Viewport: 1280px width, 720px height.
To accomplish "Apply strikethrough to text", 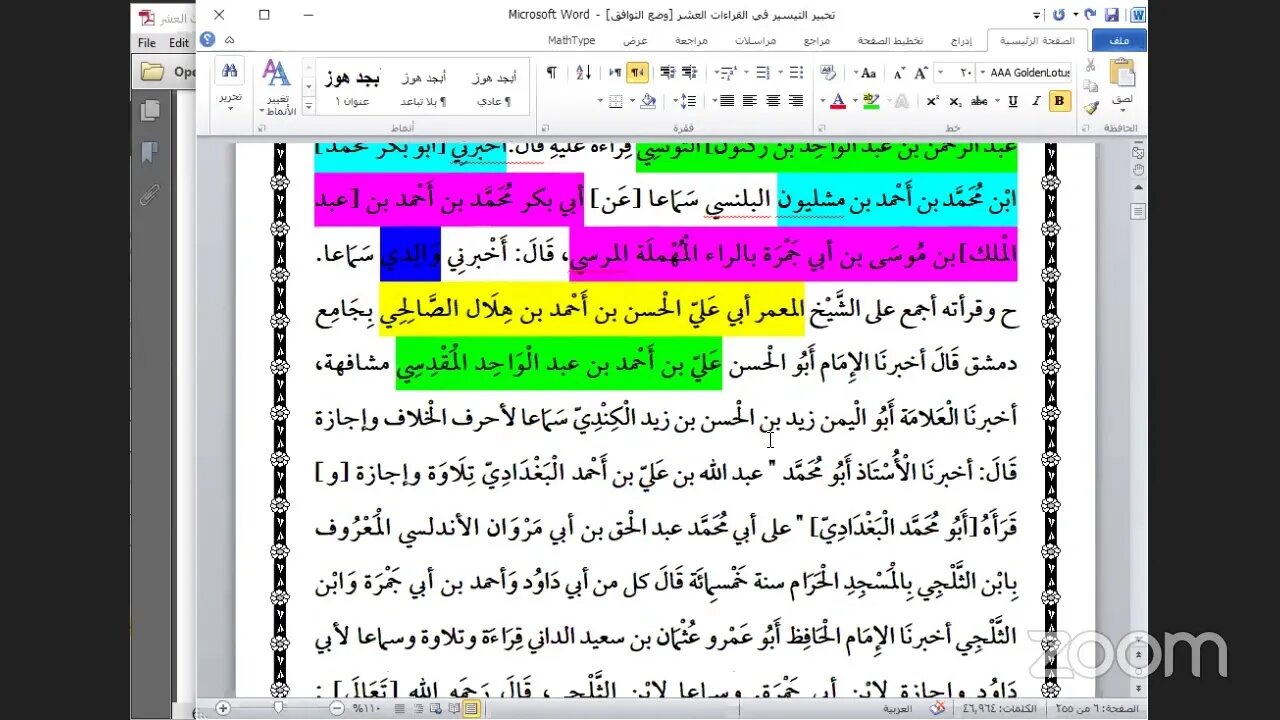I will pos(980,101).
